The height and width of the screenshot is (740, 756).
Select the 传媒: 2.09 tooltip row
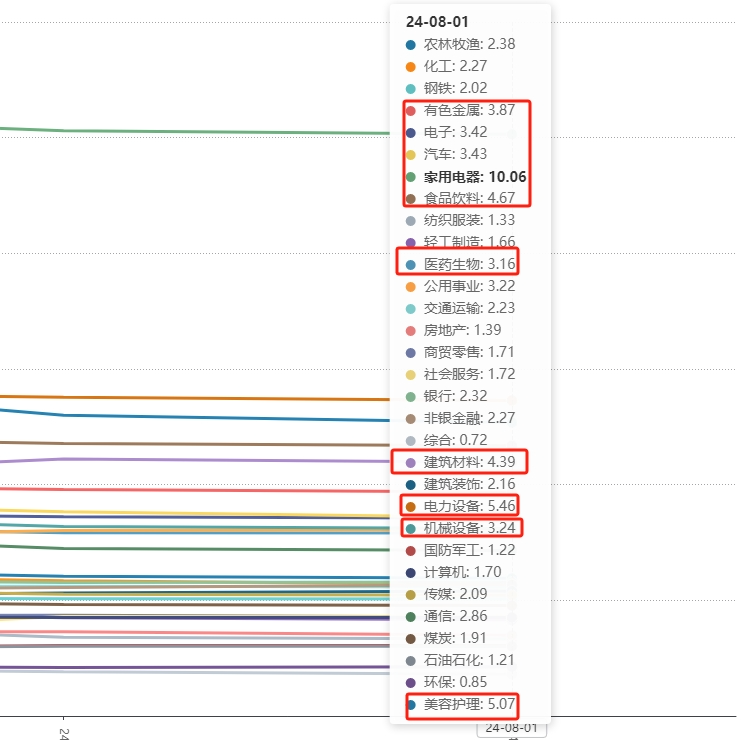coord(446,594)
